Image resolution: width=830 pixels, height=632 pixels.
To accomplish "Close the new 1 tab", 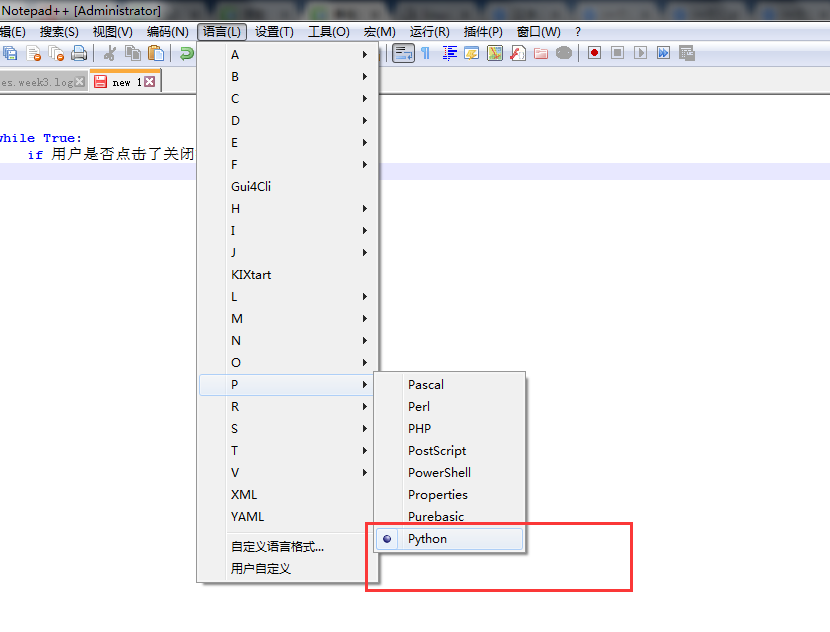I will [x=147, y=80].
